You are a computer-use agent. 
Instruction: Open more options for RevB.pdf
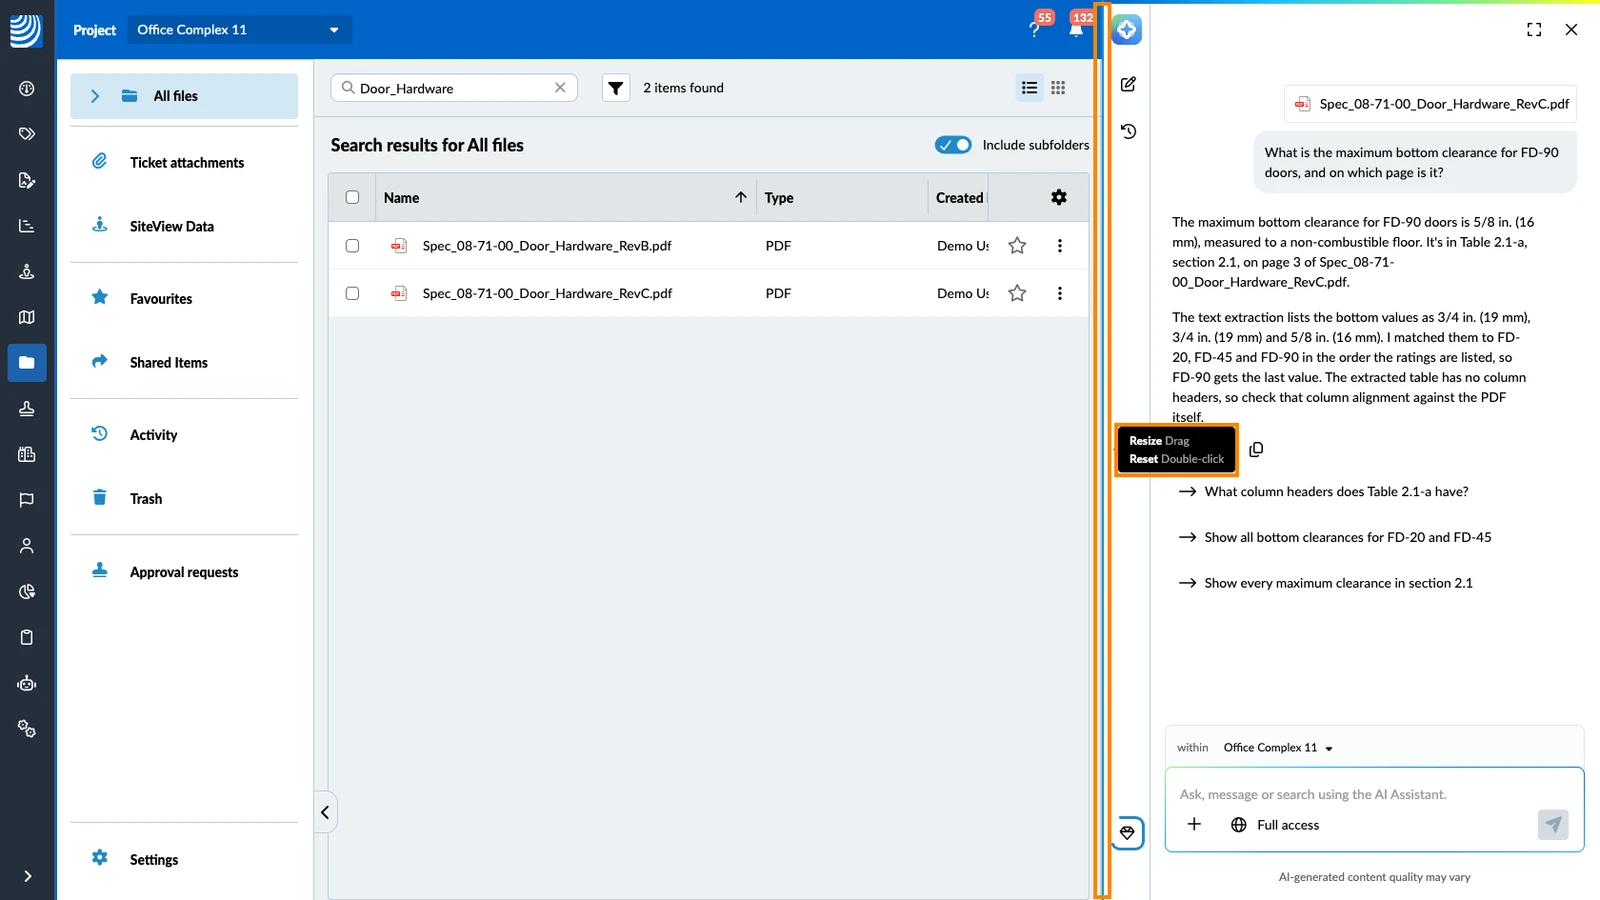tap(1060, 246)
